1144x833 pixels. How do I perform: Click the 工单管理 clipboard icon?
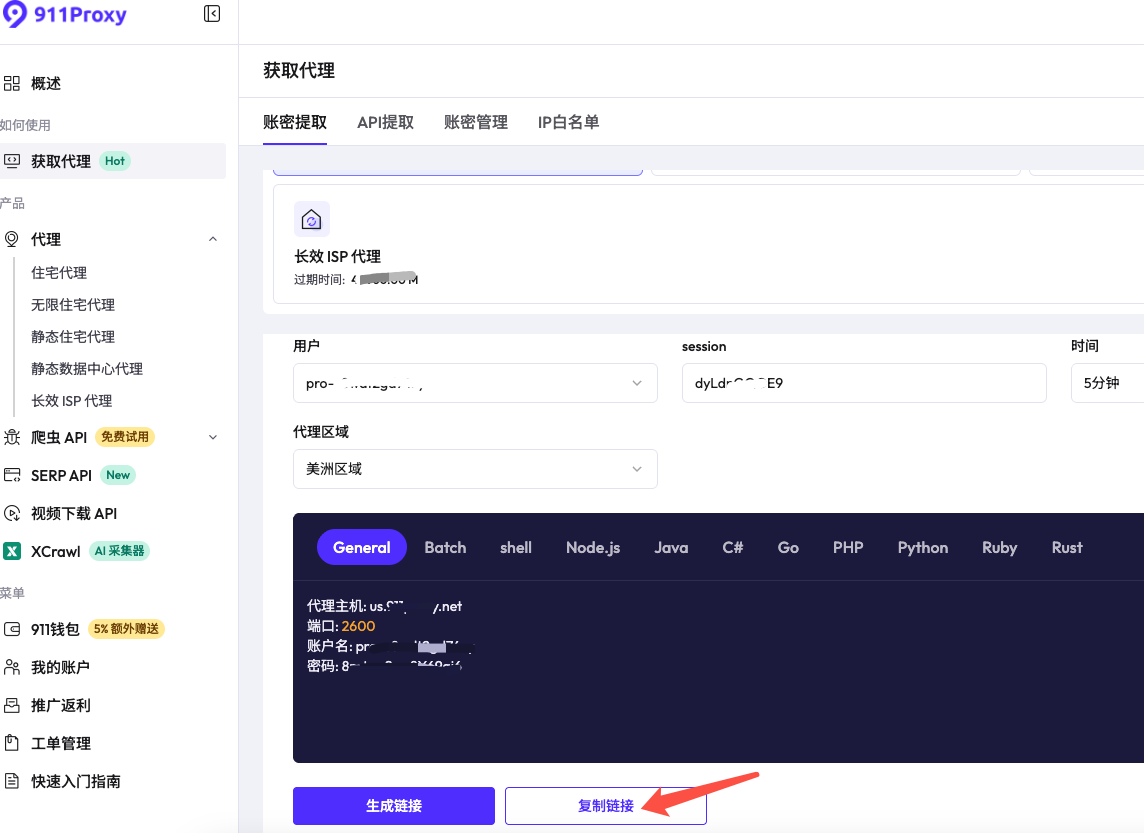(x=12, y=743)
